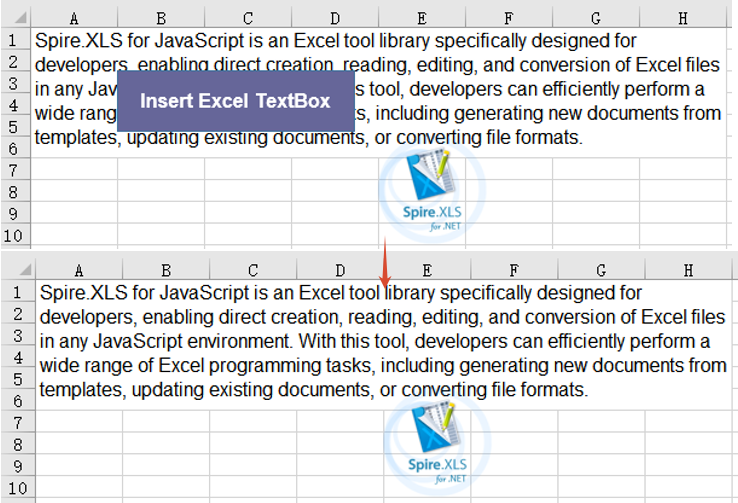The image size is (738, 503).
Task: Click the Spire.XLS paragraph cell in lower worksheet
Action: (384, 345)
